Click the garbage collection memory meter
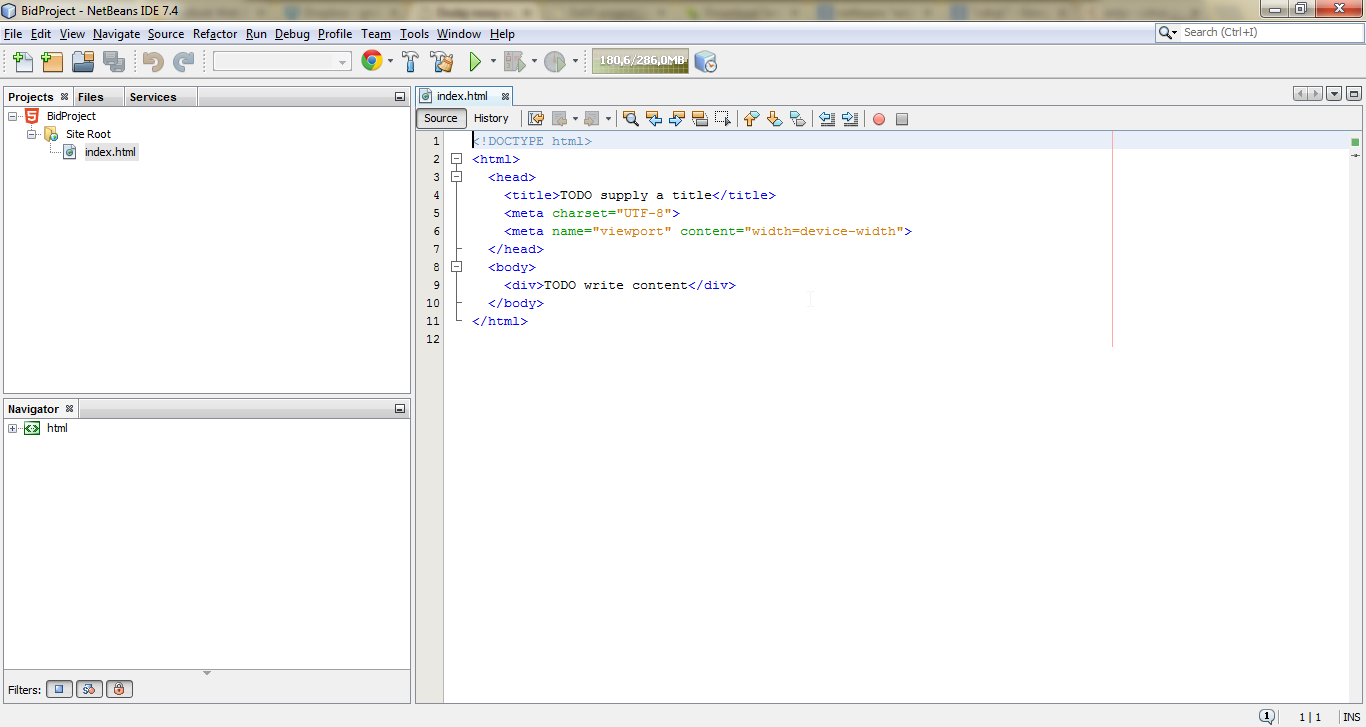The image size is (1366, 727). pyautogui.click(x=640, y=61)
